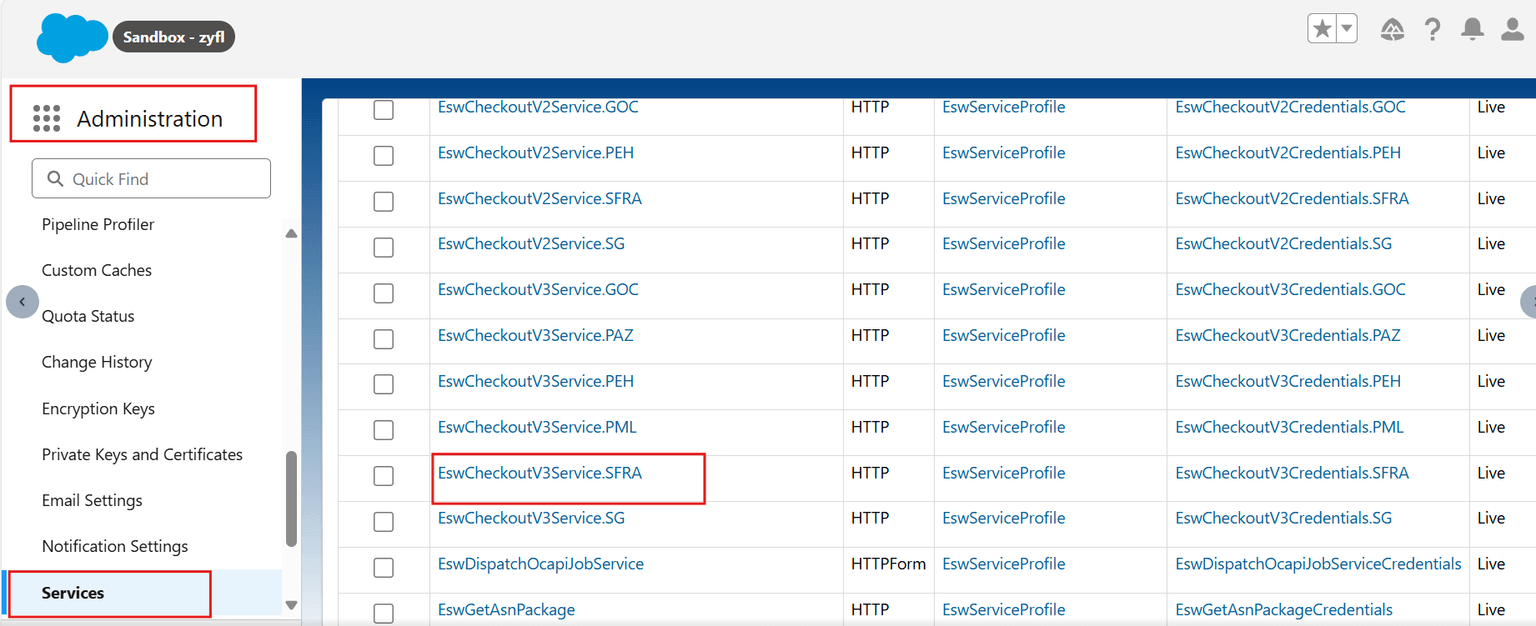Click the right-edge chevron expander button
Image resolution: width=1536 pixels, height=626 pixels.
tap(1529, 301)
